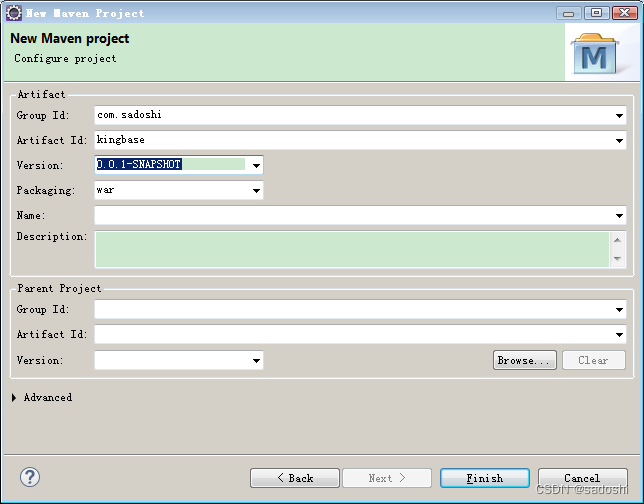Open the Artifact Id kingbase dropdown arrow
Image resolution: width=644 pixels, height=504 pixels.
[619, 140]
